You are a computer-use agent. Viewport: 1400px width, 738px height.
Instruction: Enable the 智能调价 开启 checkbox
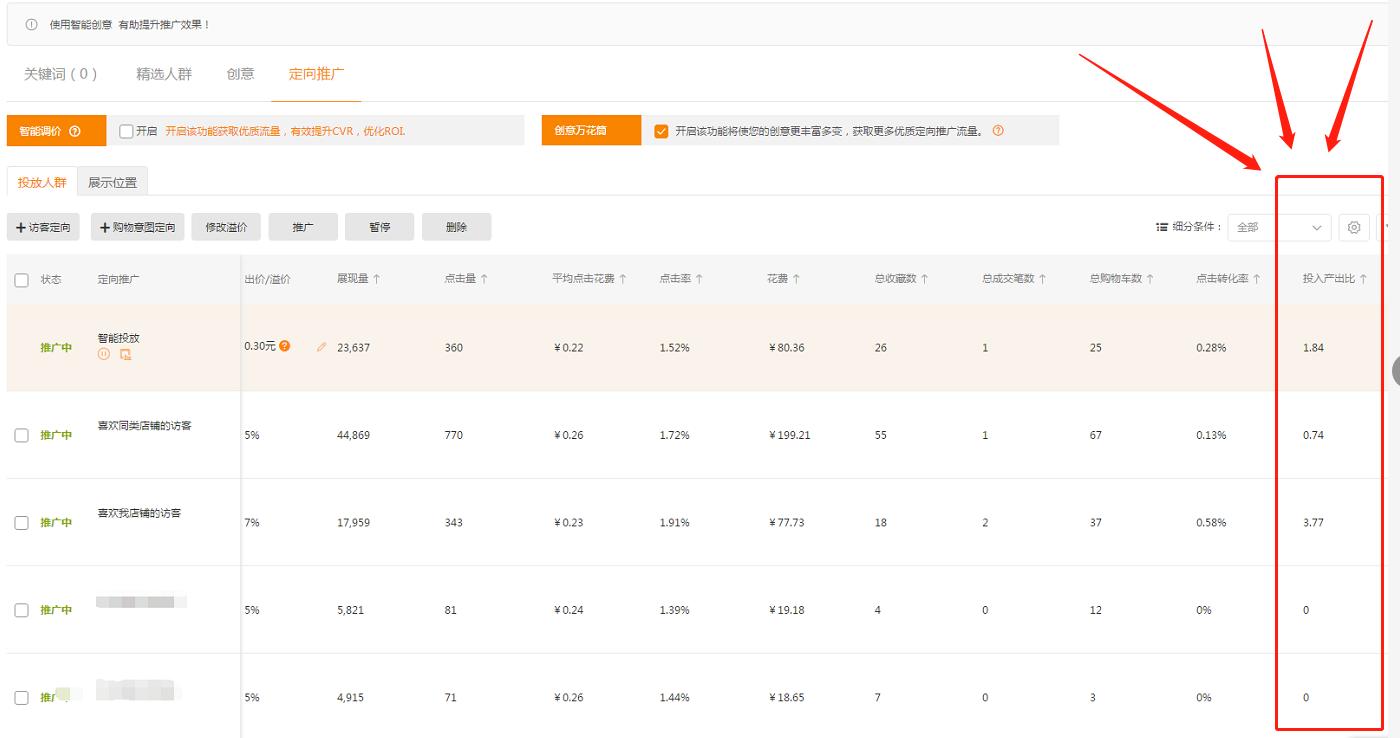coord(126,131)
